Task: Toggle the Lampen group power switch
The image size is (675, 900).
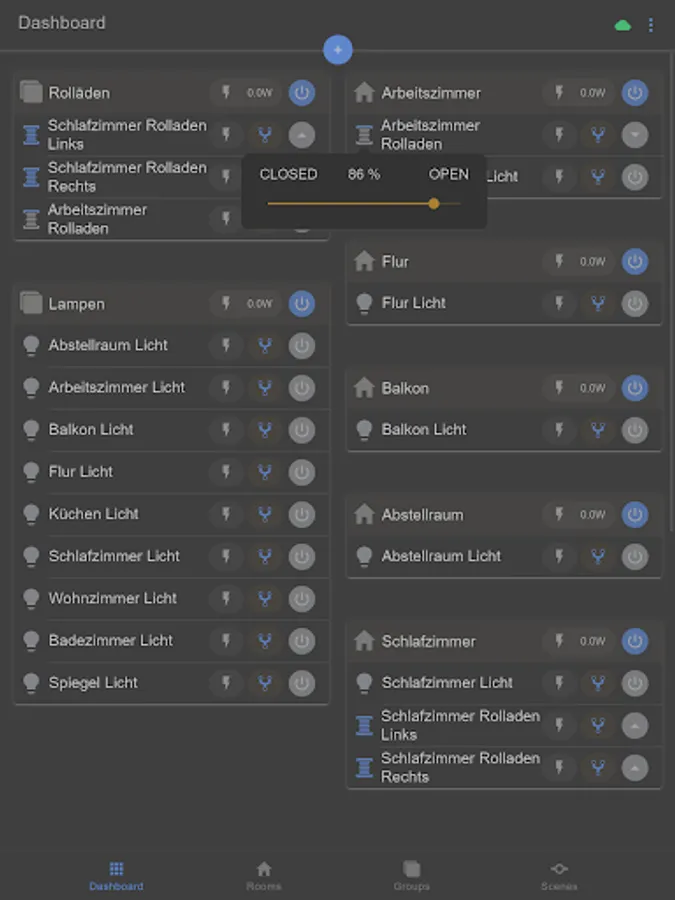Action: 301,303
